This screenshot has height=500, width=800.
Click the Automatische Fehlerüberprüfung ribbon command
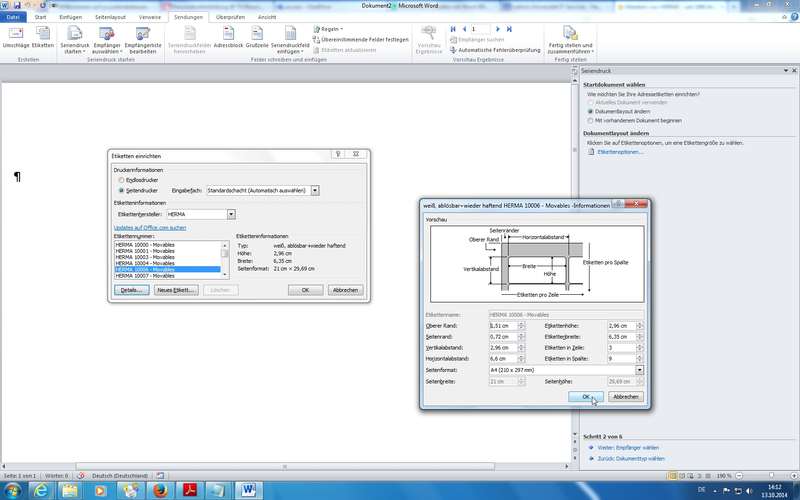[495, 49]
